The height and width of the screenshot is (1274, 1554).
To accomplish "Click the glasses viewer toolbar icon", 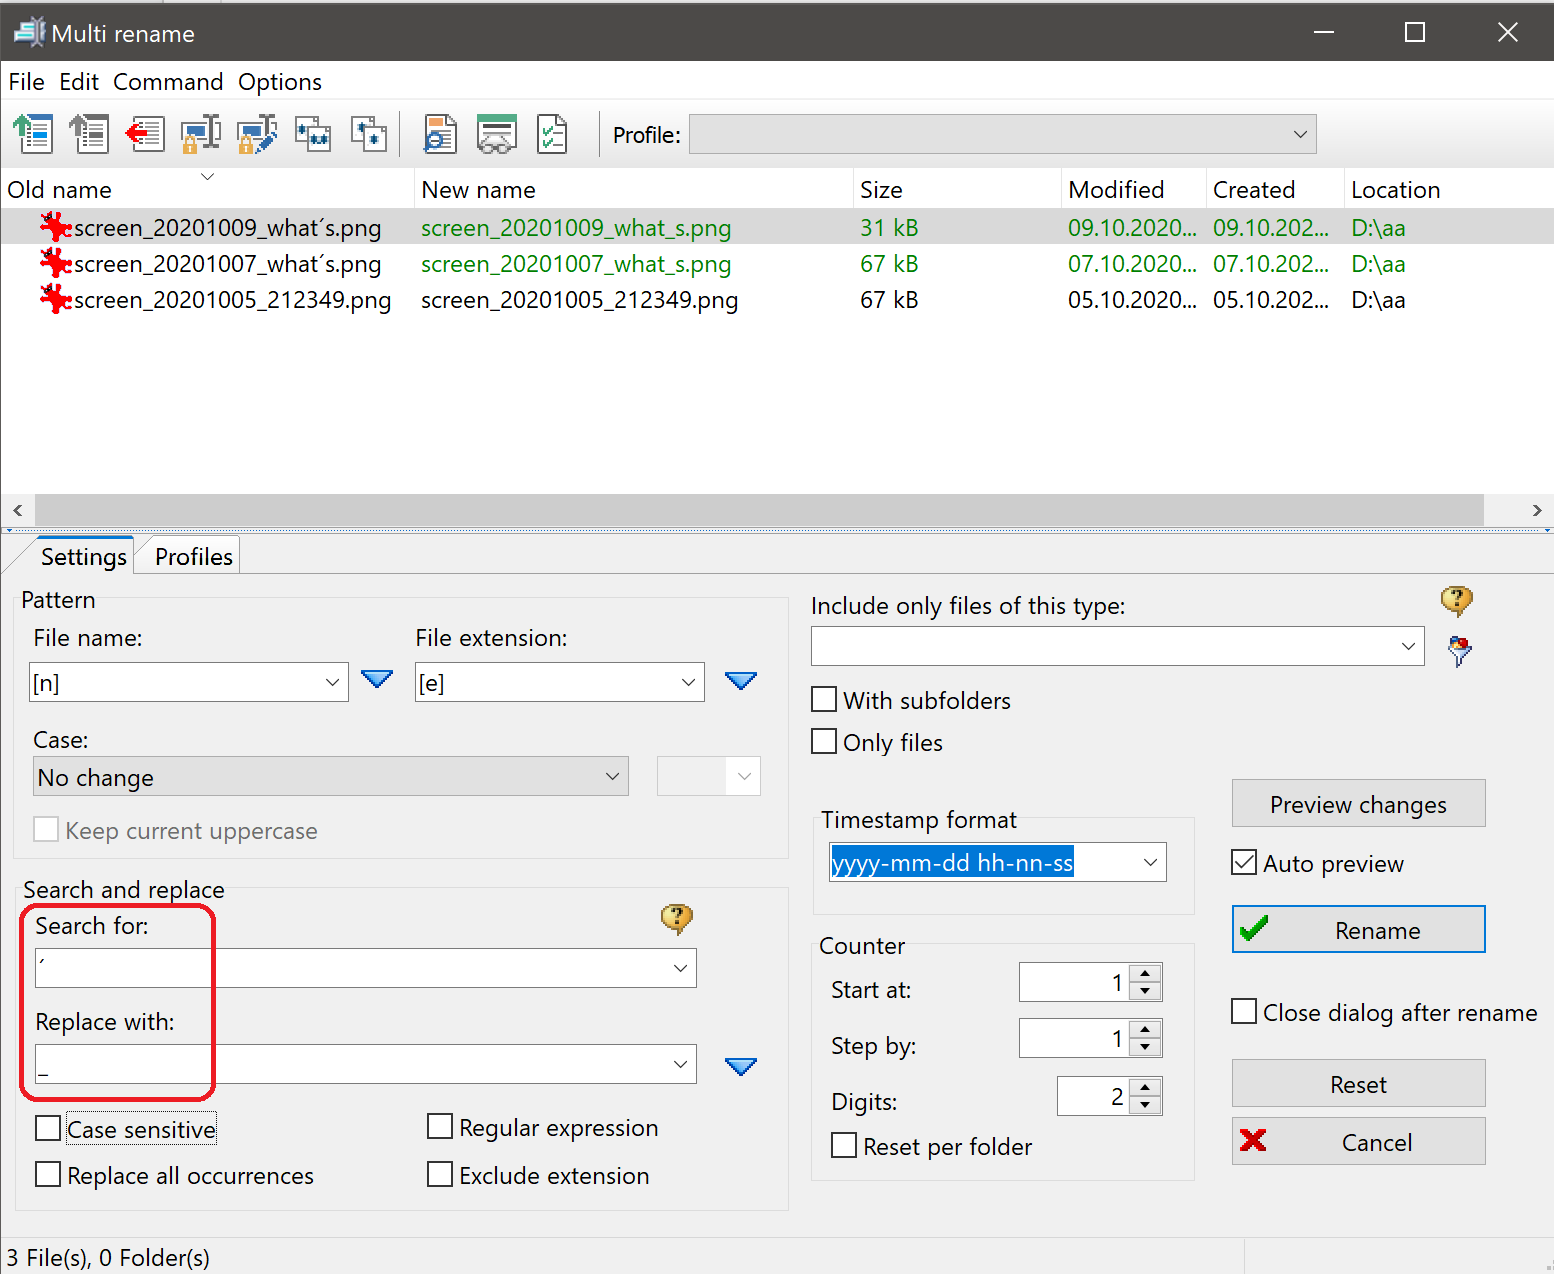I will click(496, 134).
